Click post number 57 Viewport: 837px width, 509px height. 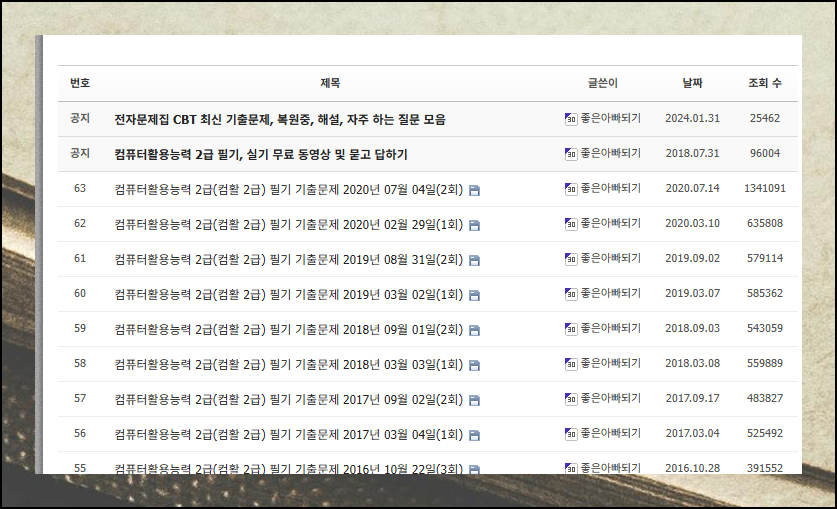[x=80, y=399]
